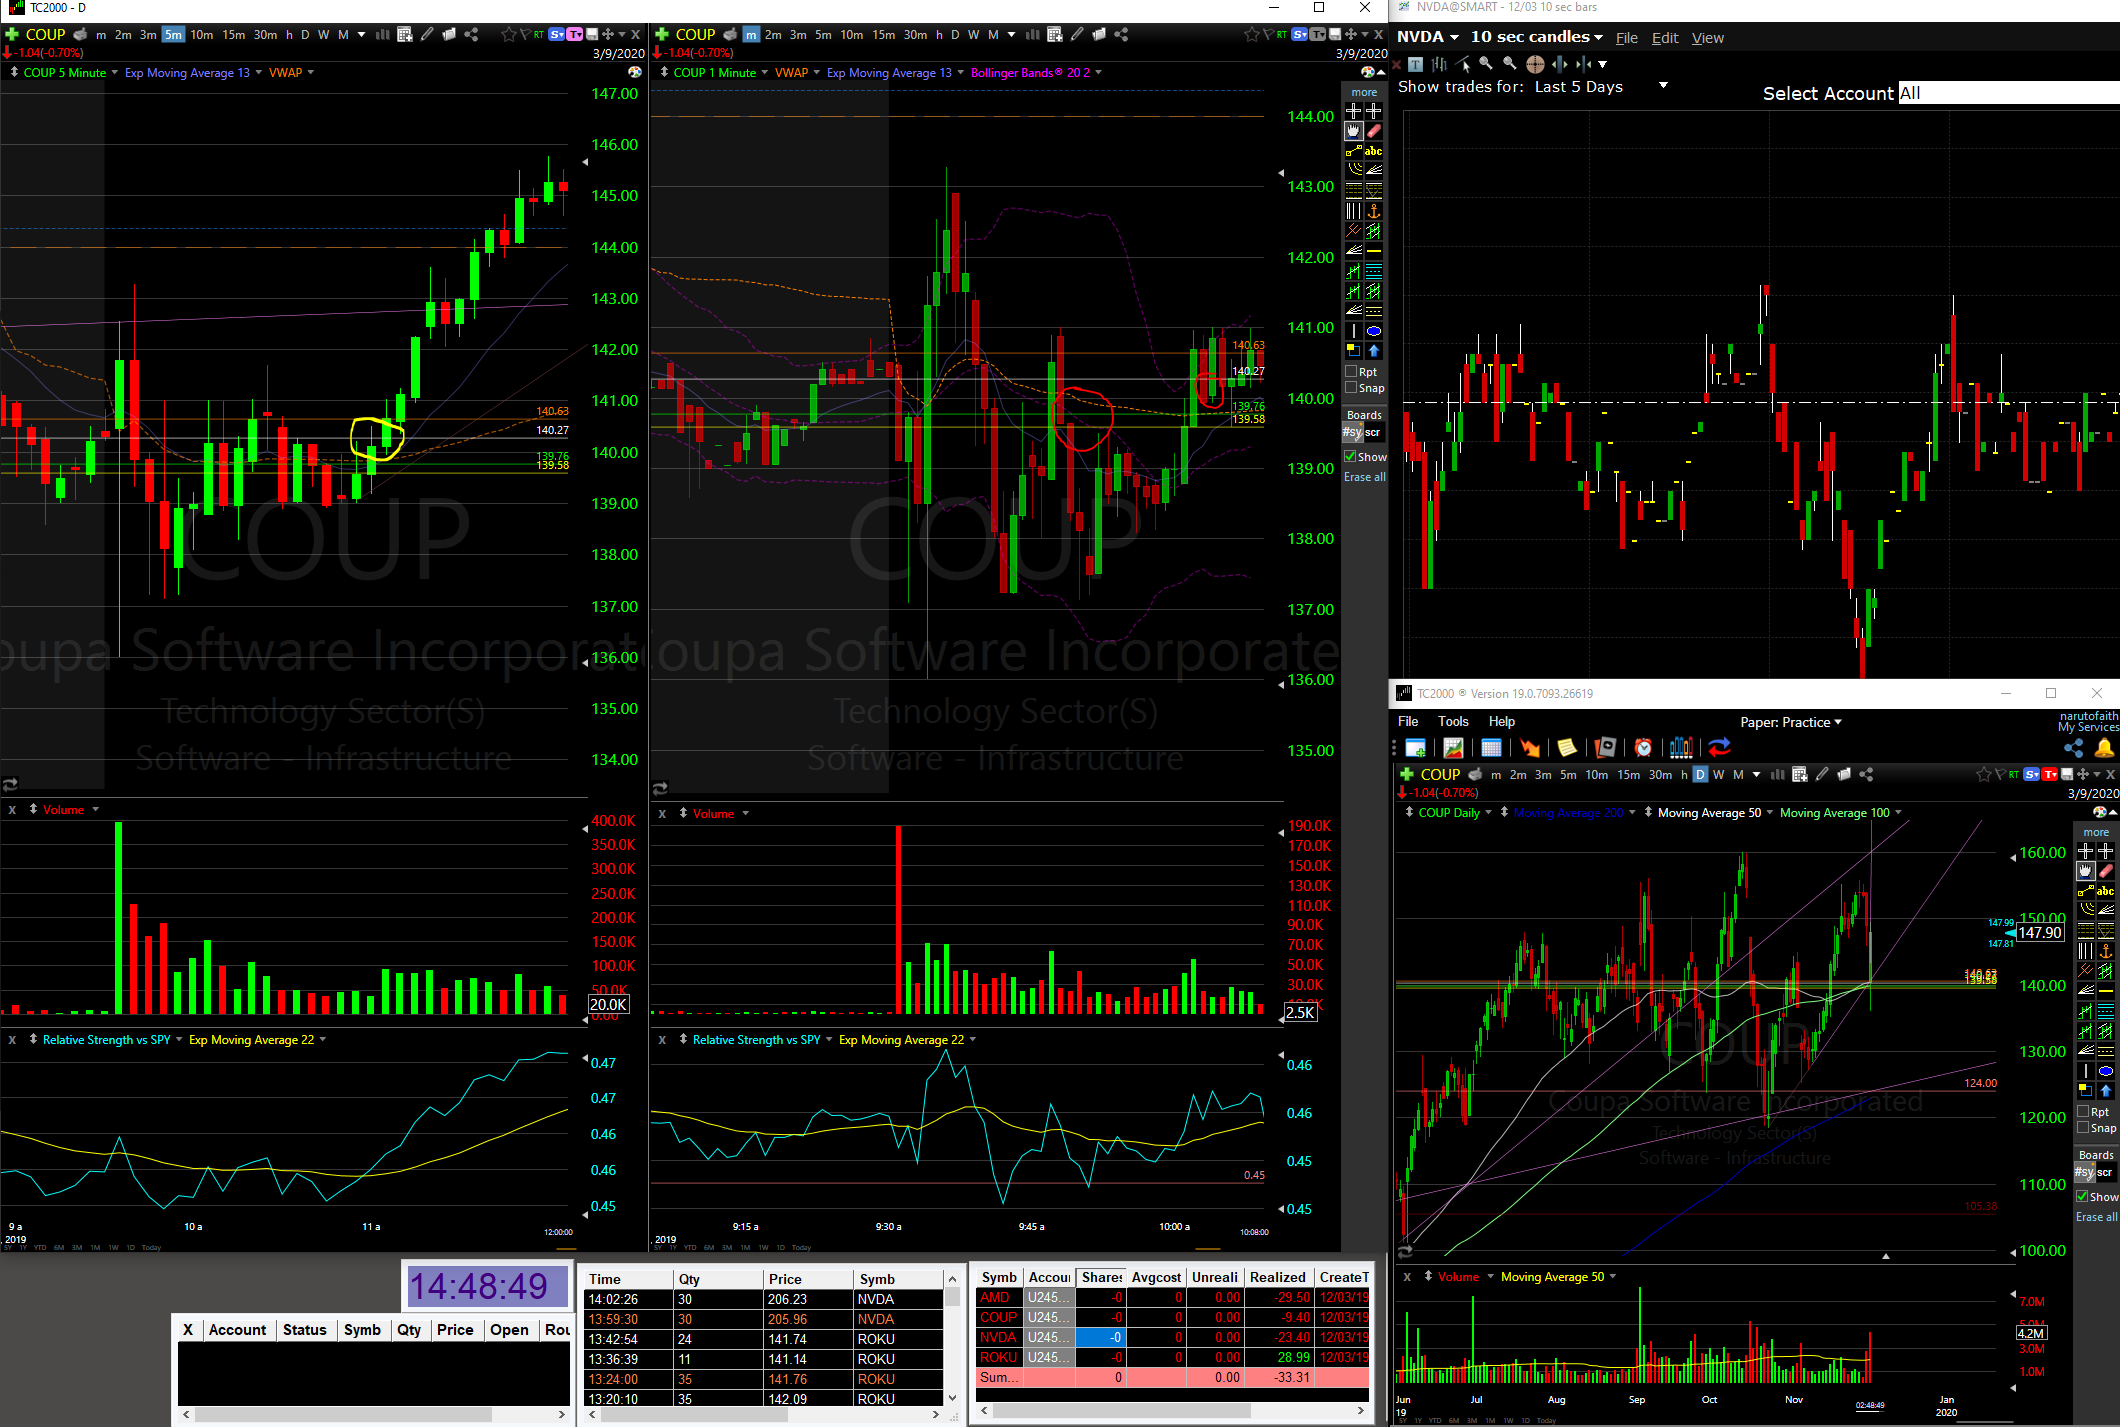
Task: Click color palette icon on daily chart
Action: (x=2099, y=812)
